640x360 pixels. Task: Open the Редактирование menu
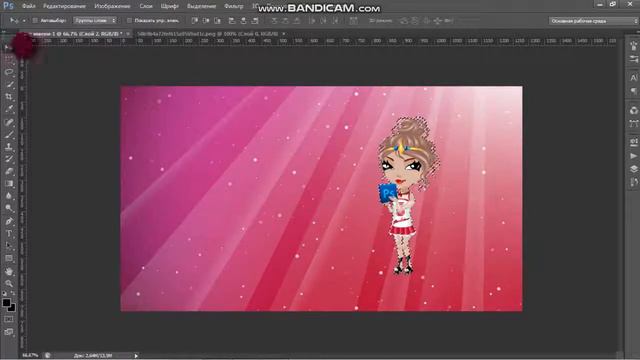[x=64, y=6]
